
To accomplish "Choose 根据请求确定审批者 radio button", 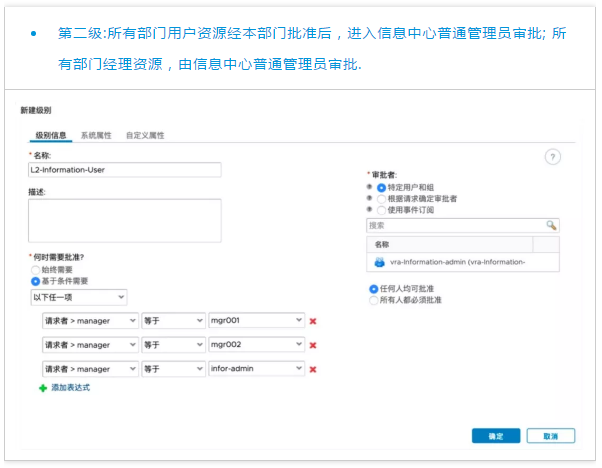I will point(381,198).
